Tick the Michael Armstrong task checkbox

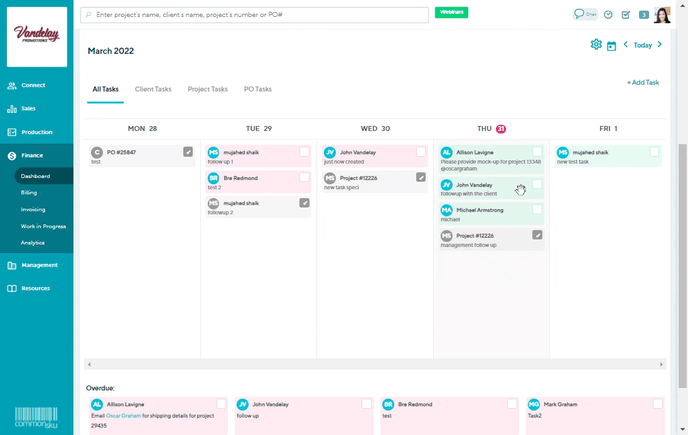click(537, 210)
